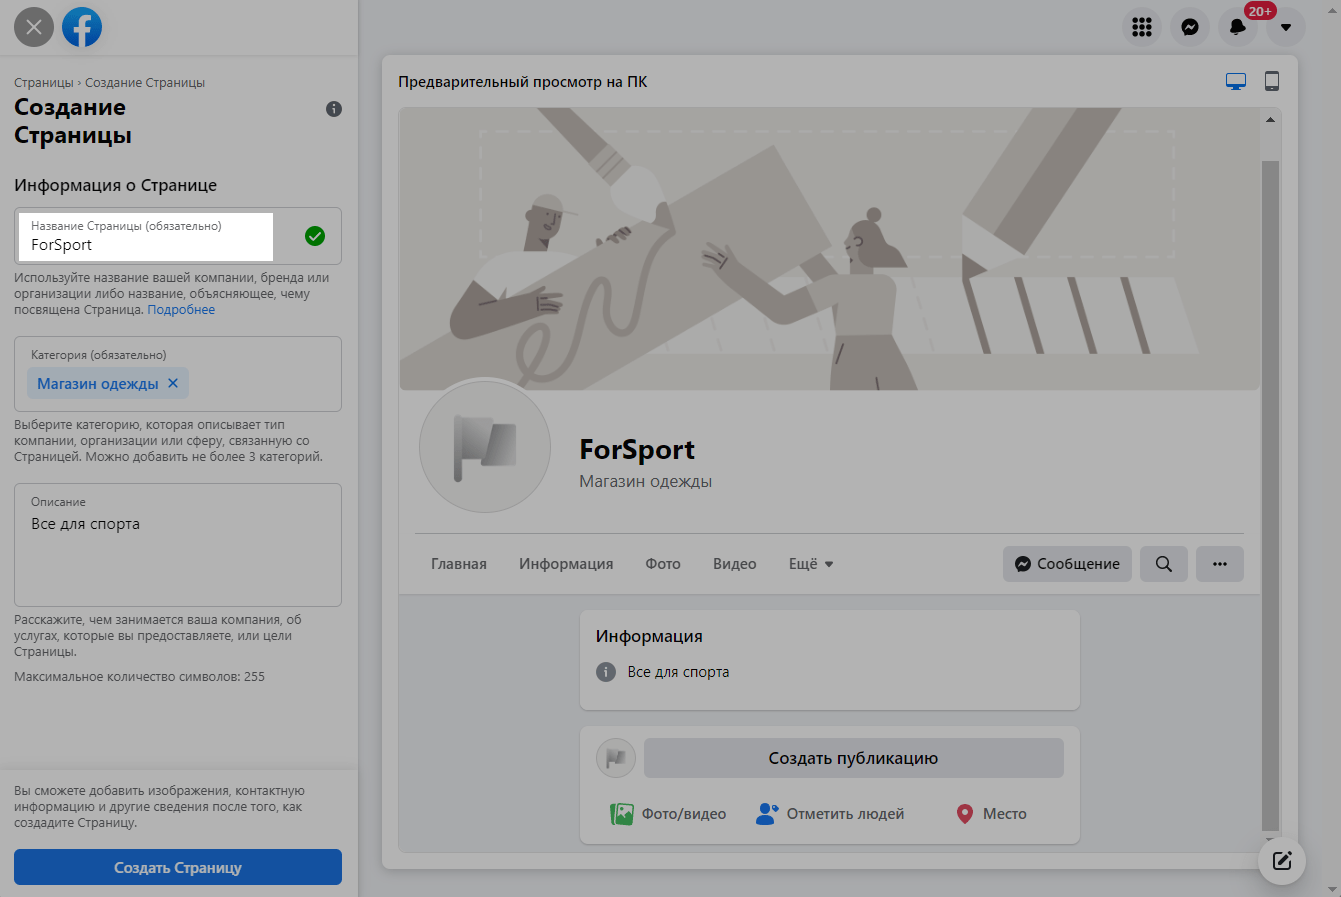Screen dimensions: 1341x897
Task: Click the Facebook logo icon
Action: tap(82, 27)
